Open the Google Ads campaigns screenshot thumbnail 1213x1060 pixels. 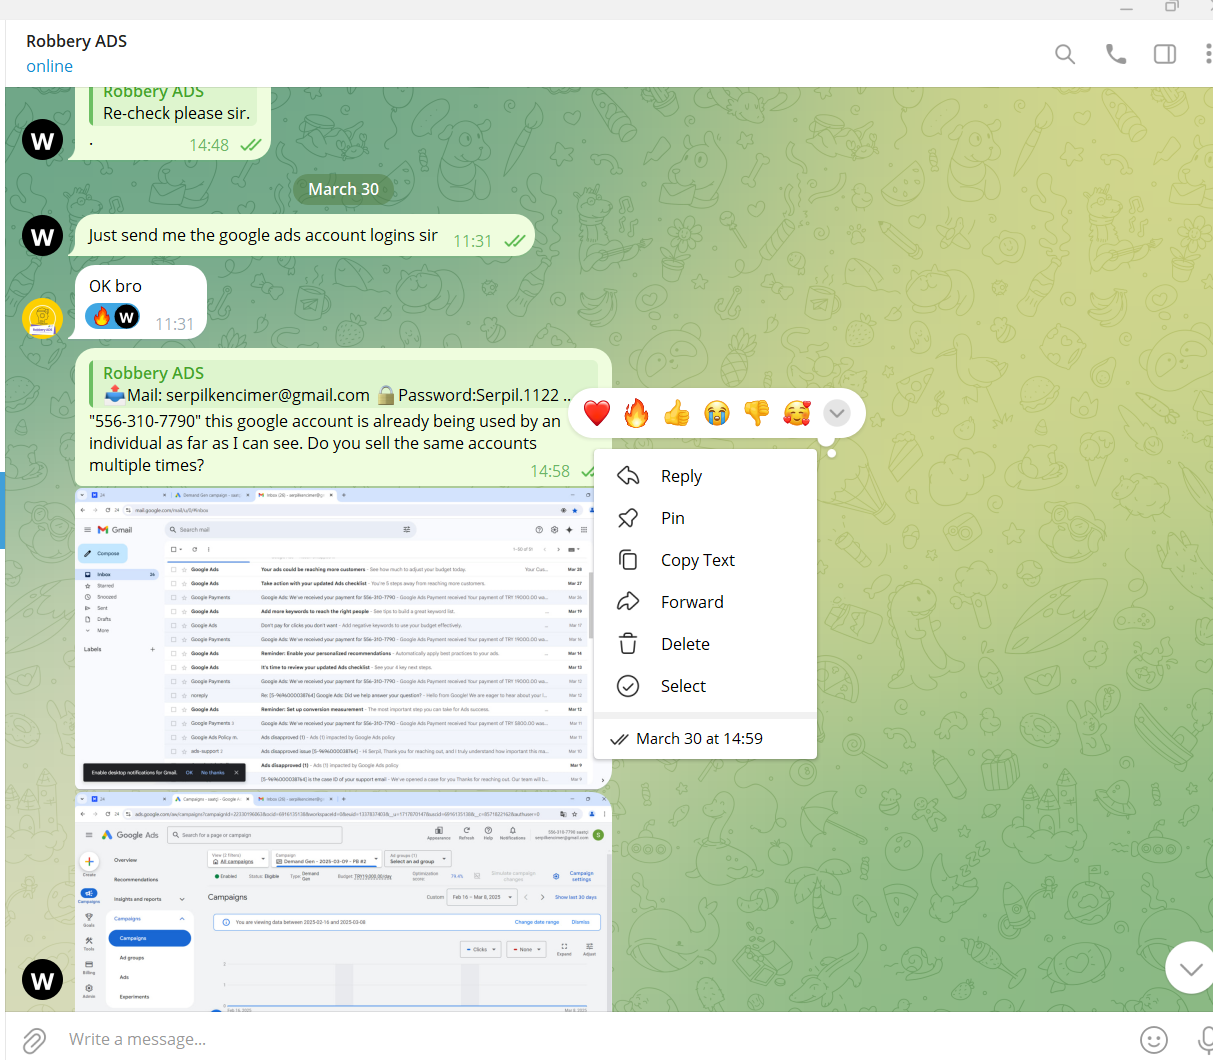pos(343,901)
